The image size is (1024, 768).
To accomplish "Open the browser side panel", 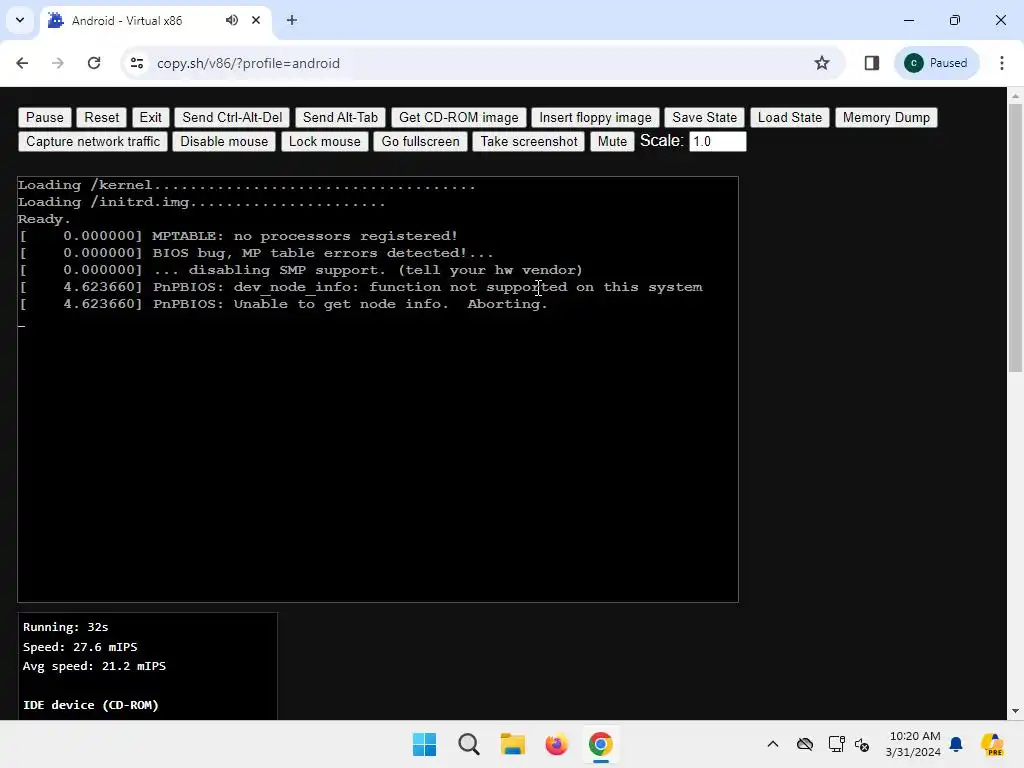I will [x=872, y=63].
